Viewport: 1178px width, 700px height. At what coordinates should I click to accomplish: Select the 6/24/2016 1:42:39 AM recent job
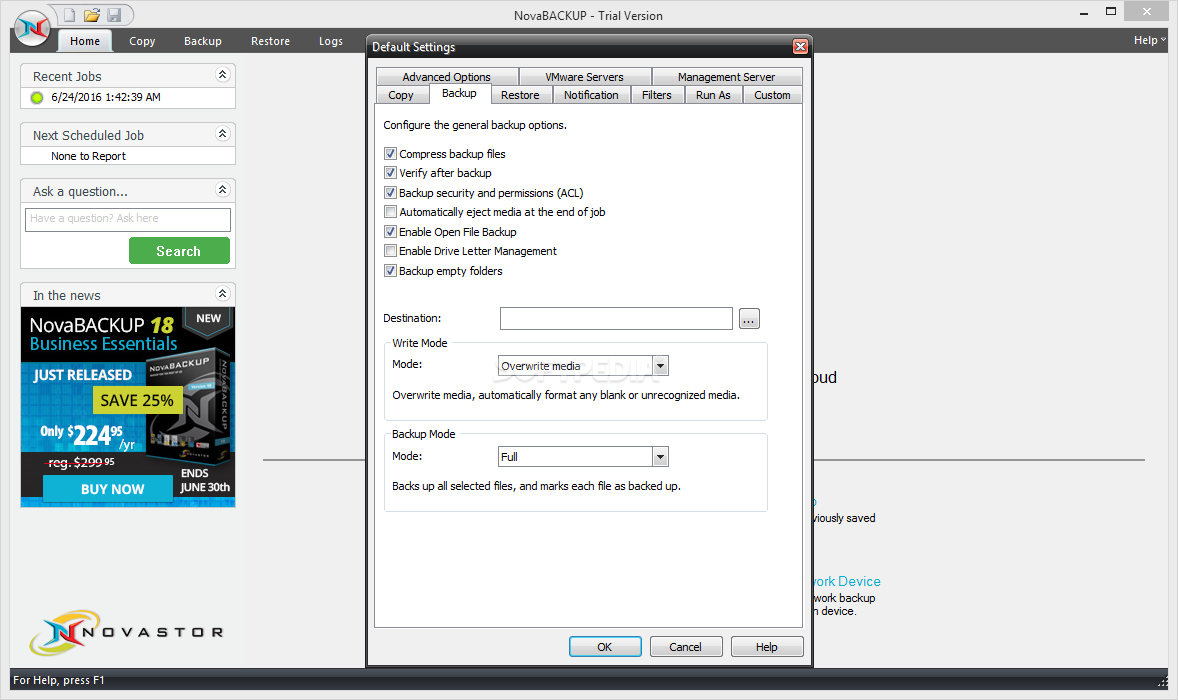[106, 98]
